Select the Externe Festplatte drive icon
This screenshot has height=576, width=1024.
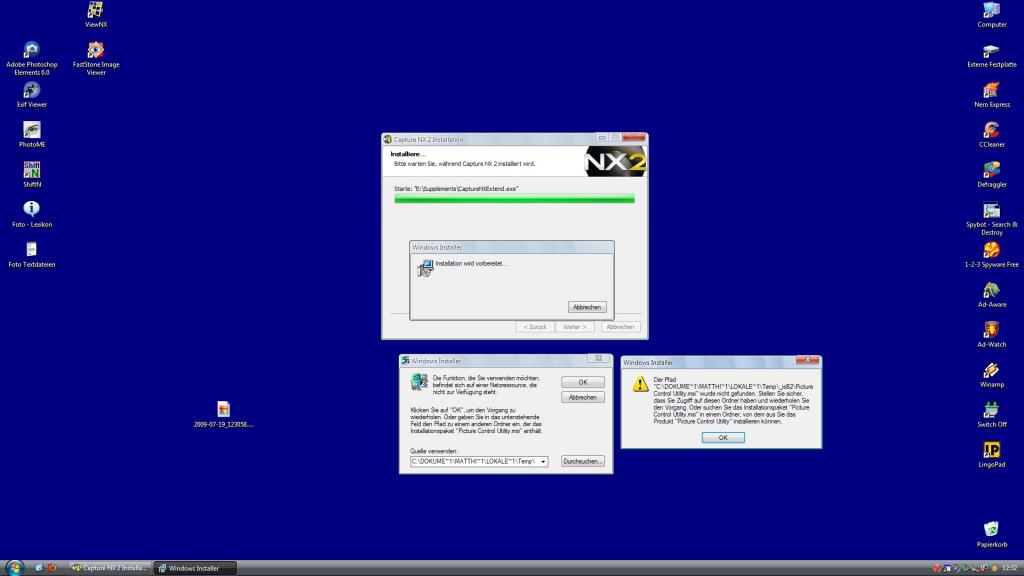click(x=991, y=54)
